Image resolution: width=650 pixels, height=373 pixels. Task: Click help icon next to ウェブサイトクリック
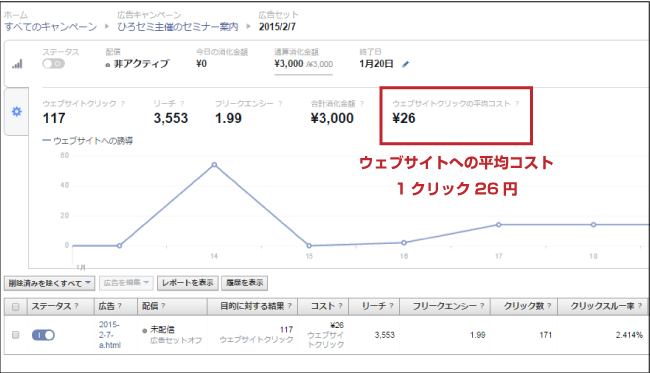[123, 104]
